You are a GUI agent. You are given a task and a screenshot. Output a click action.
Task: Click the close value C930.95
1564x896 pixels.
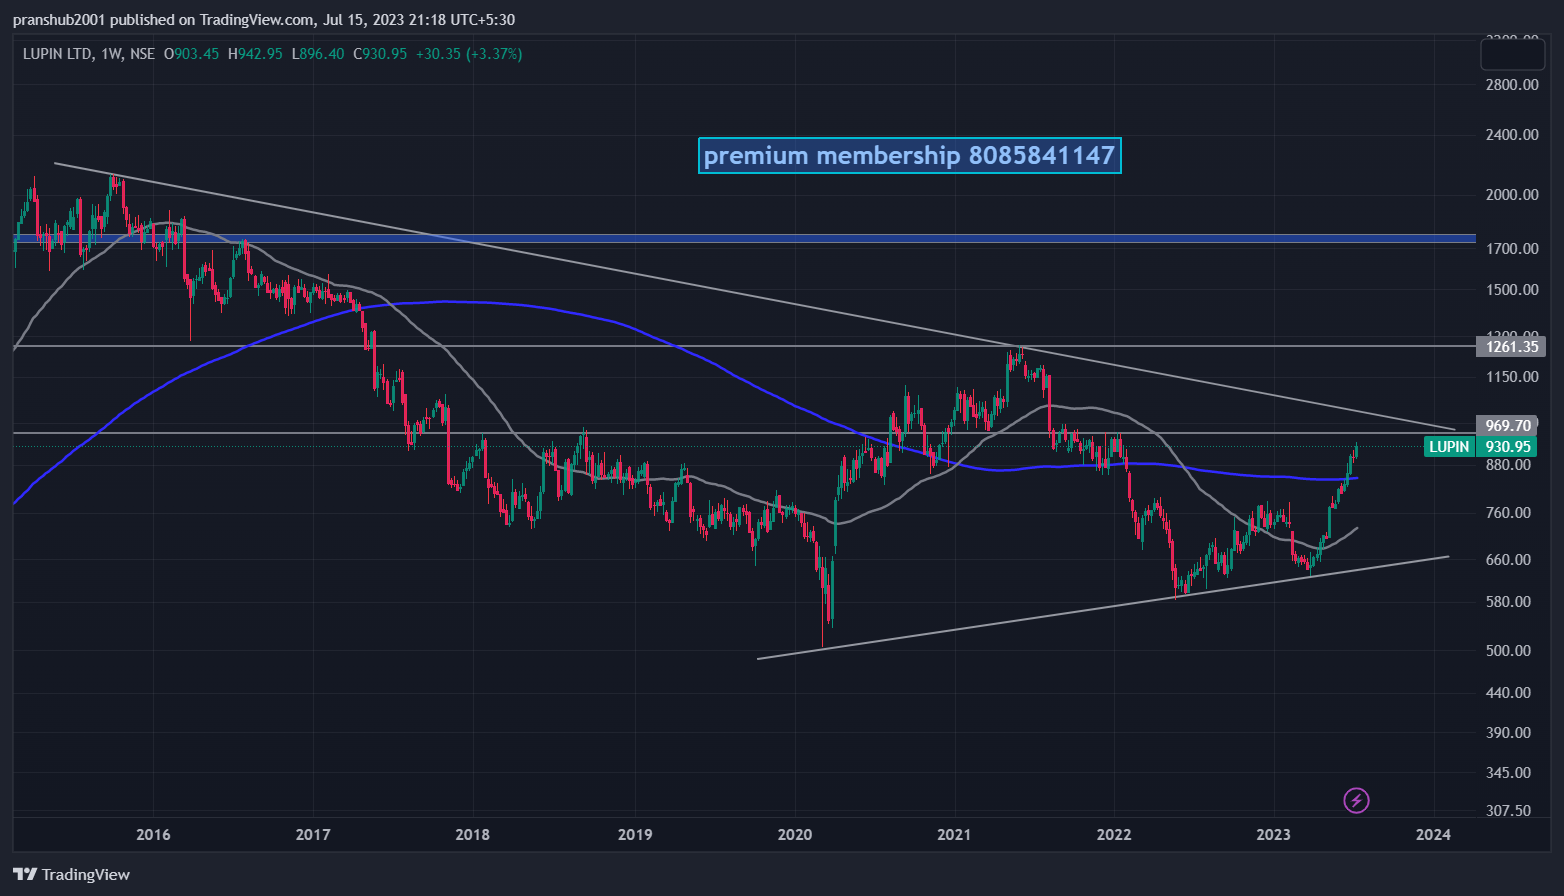(x=379, y=54)
